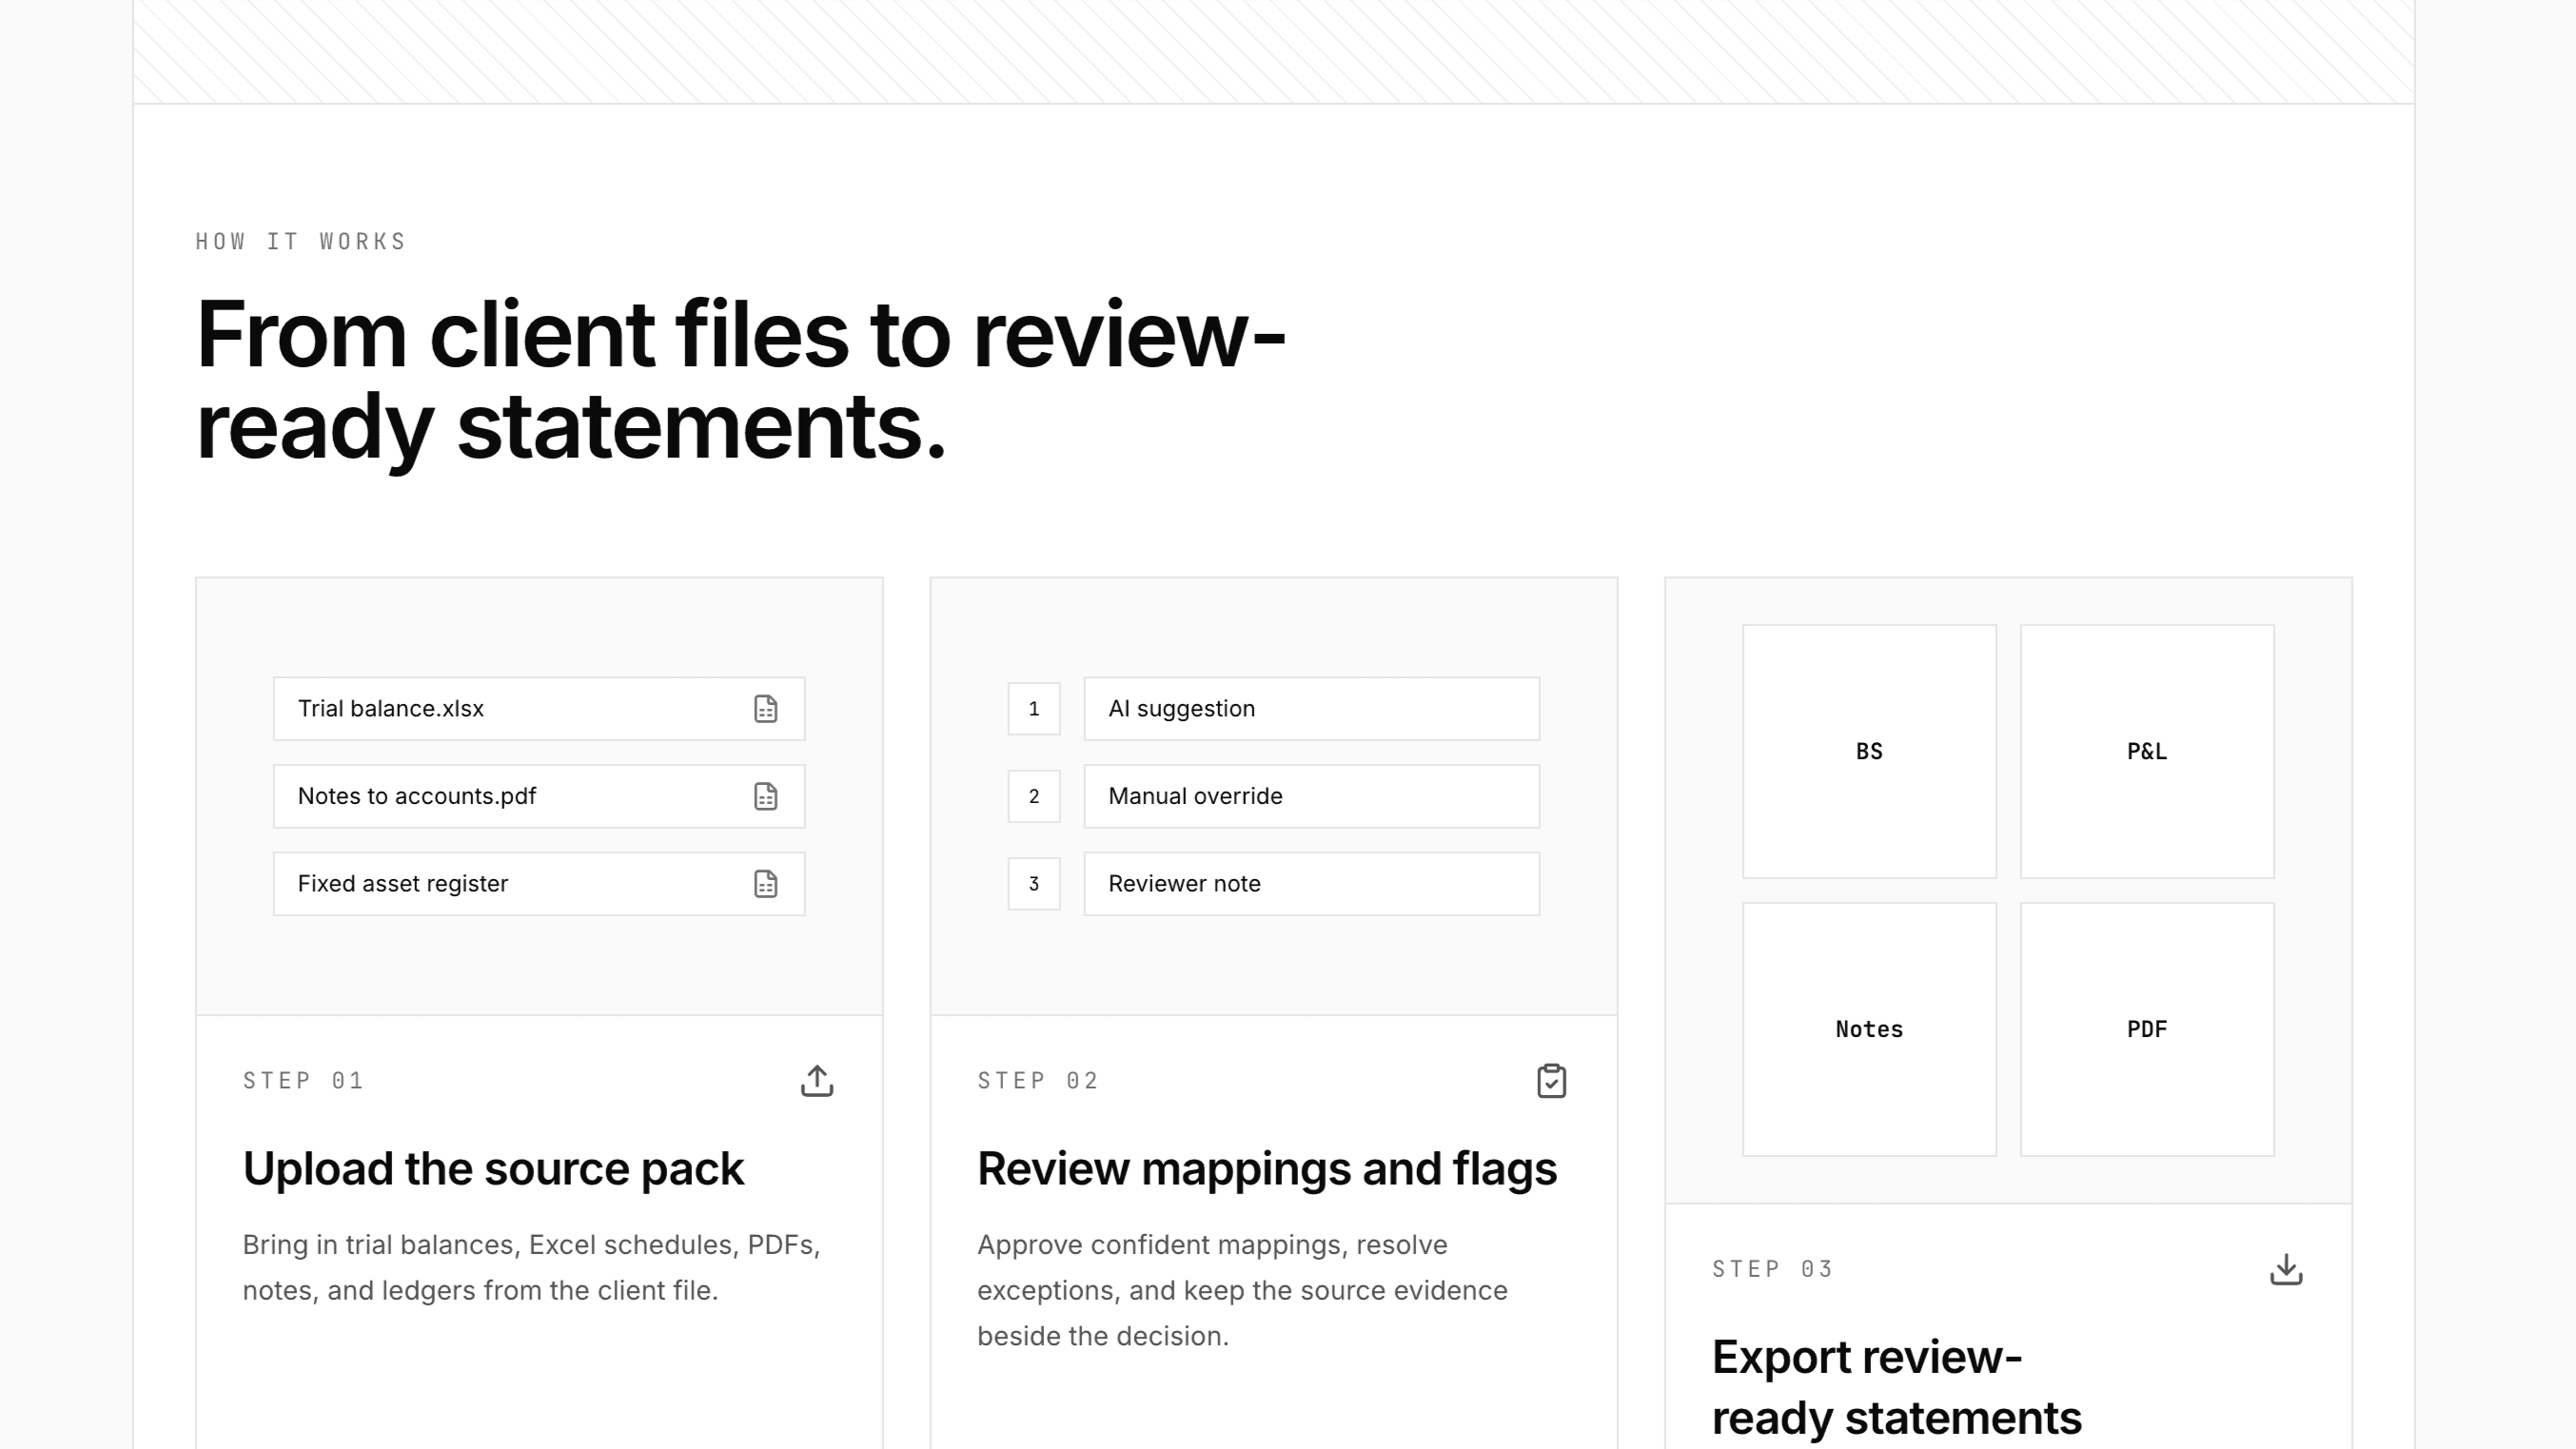This screenshot has width=2576, height=1449.
Task: Click the number 3 badge beside Reviewer note
Action: 1034,884
